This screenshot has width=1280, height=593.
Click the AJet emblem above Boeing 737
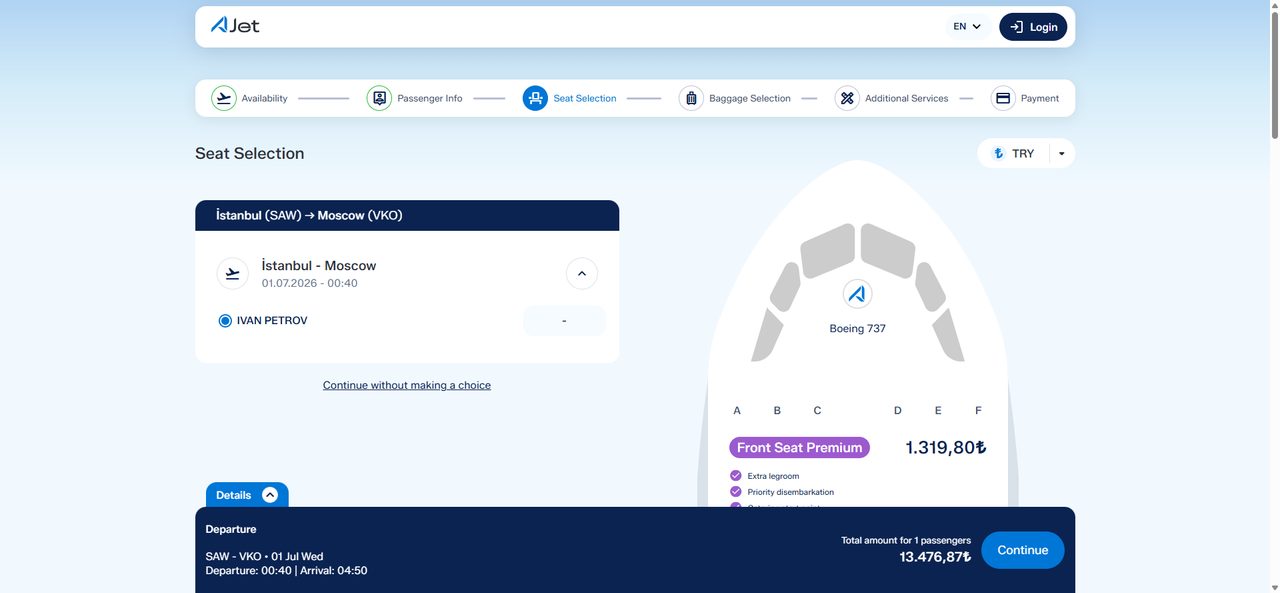click(x=857, y=294)
